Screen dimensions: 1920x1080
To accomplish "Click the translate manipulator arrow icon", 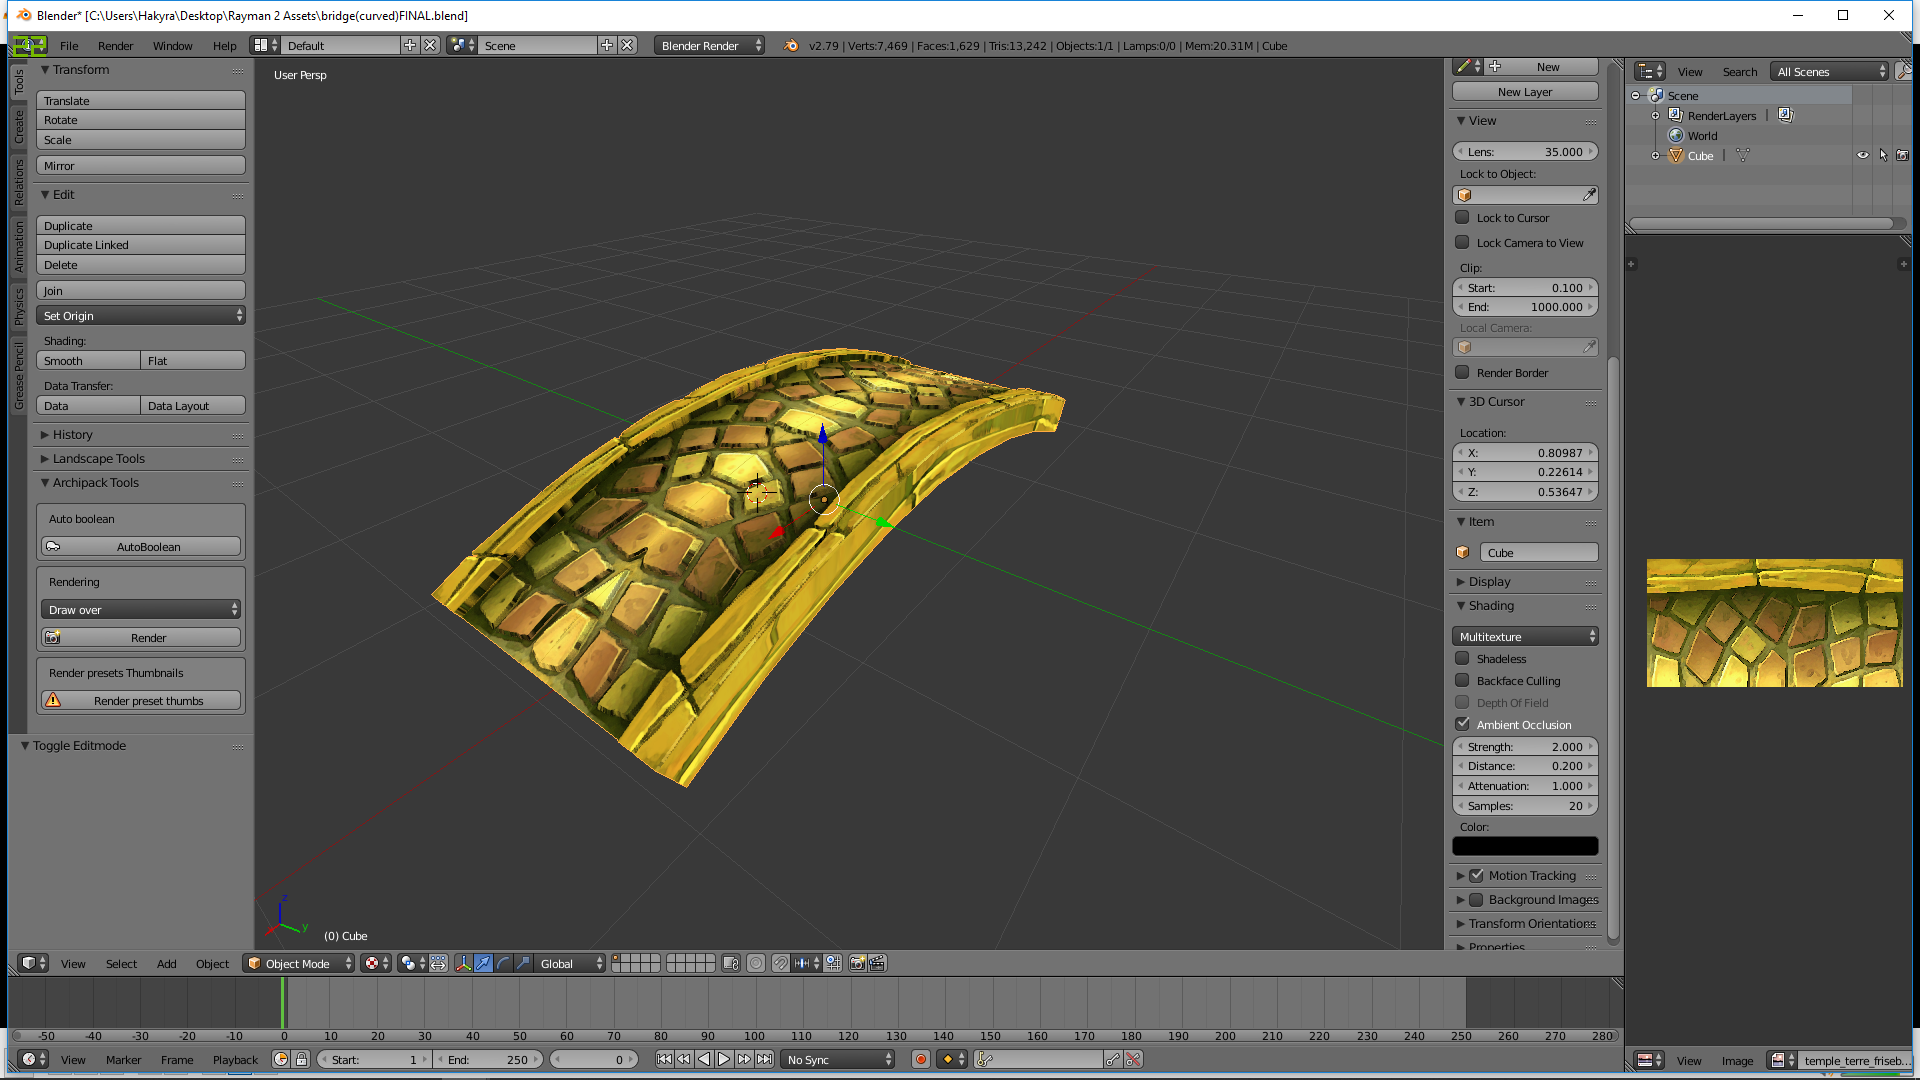I will click(x=484, y=963).
